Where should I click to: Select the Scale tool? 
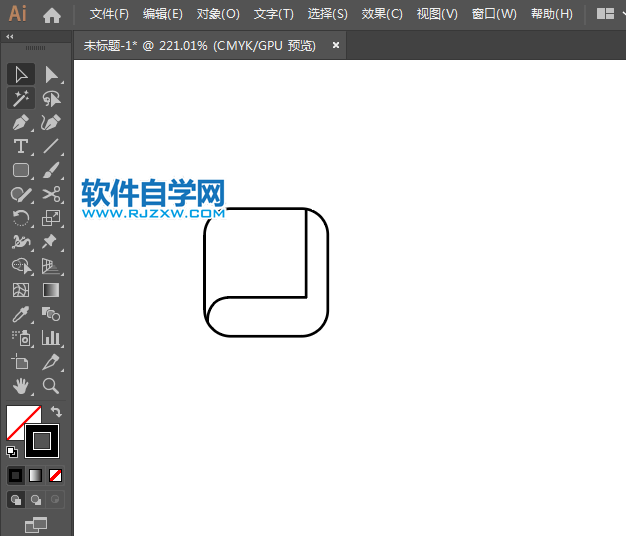pyautogui.click(x=51, y=218)
